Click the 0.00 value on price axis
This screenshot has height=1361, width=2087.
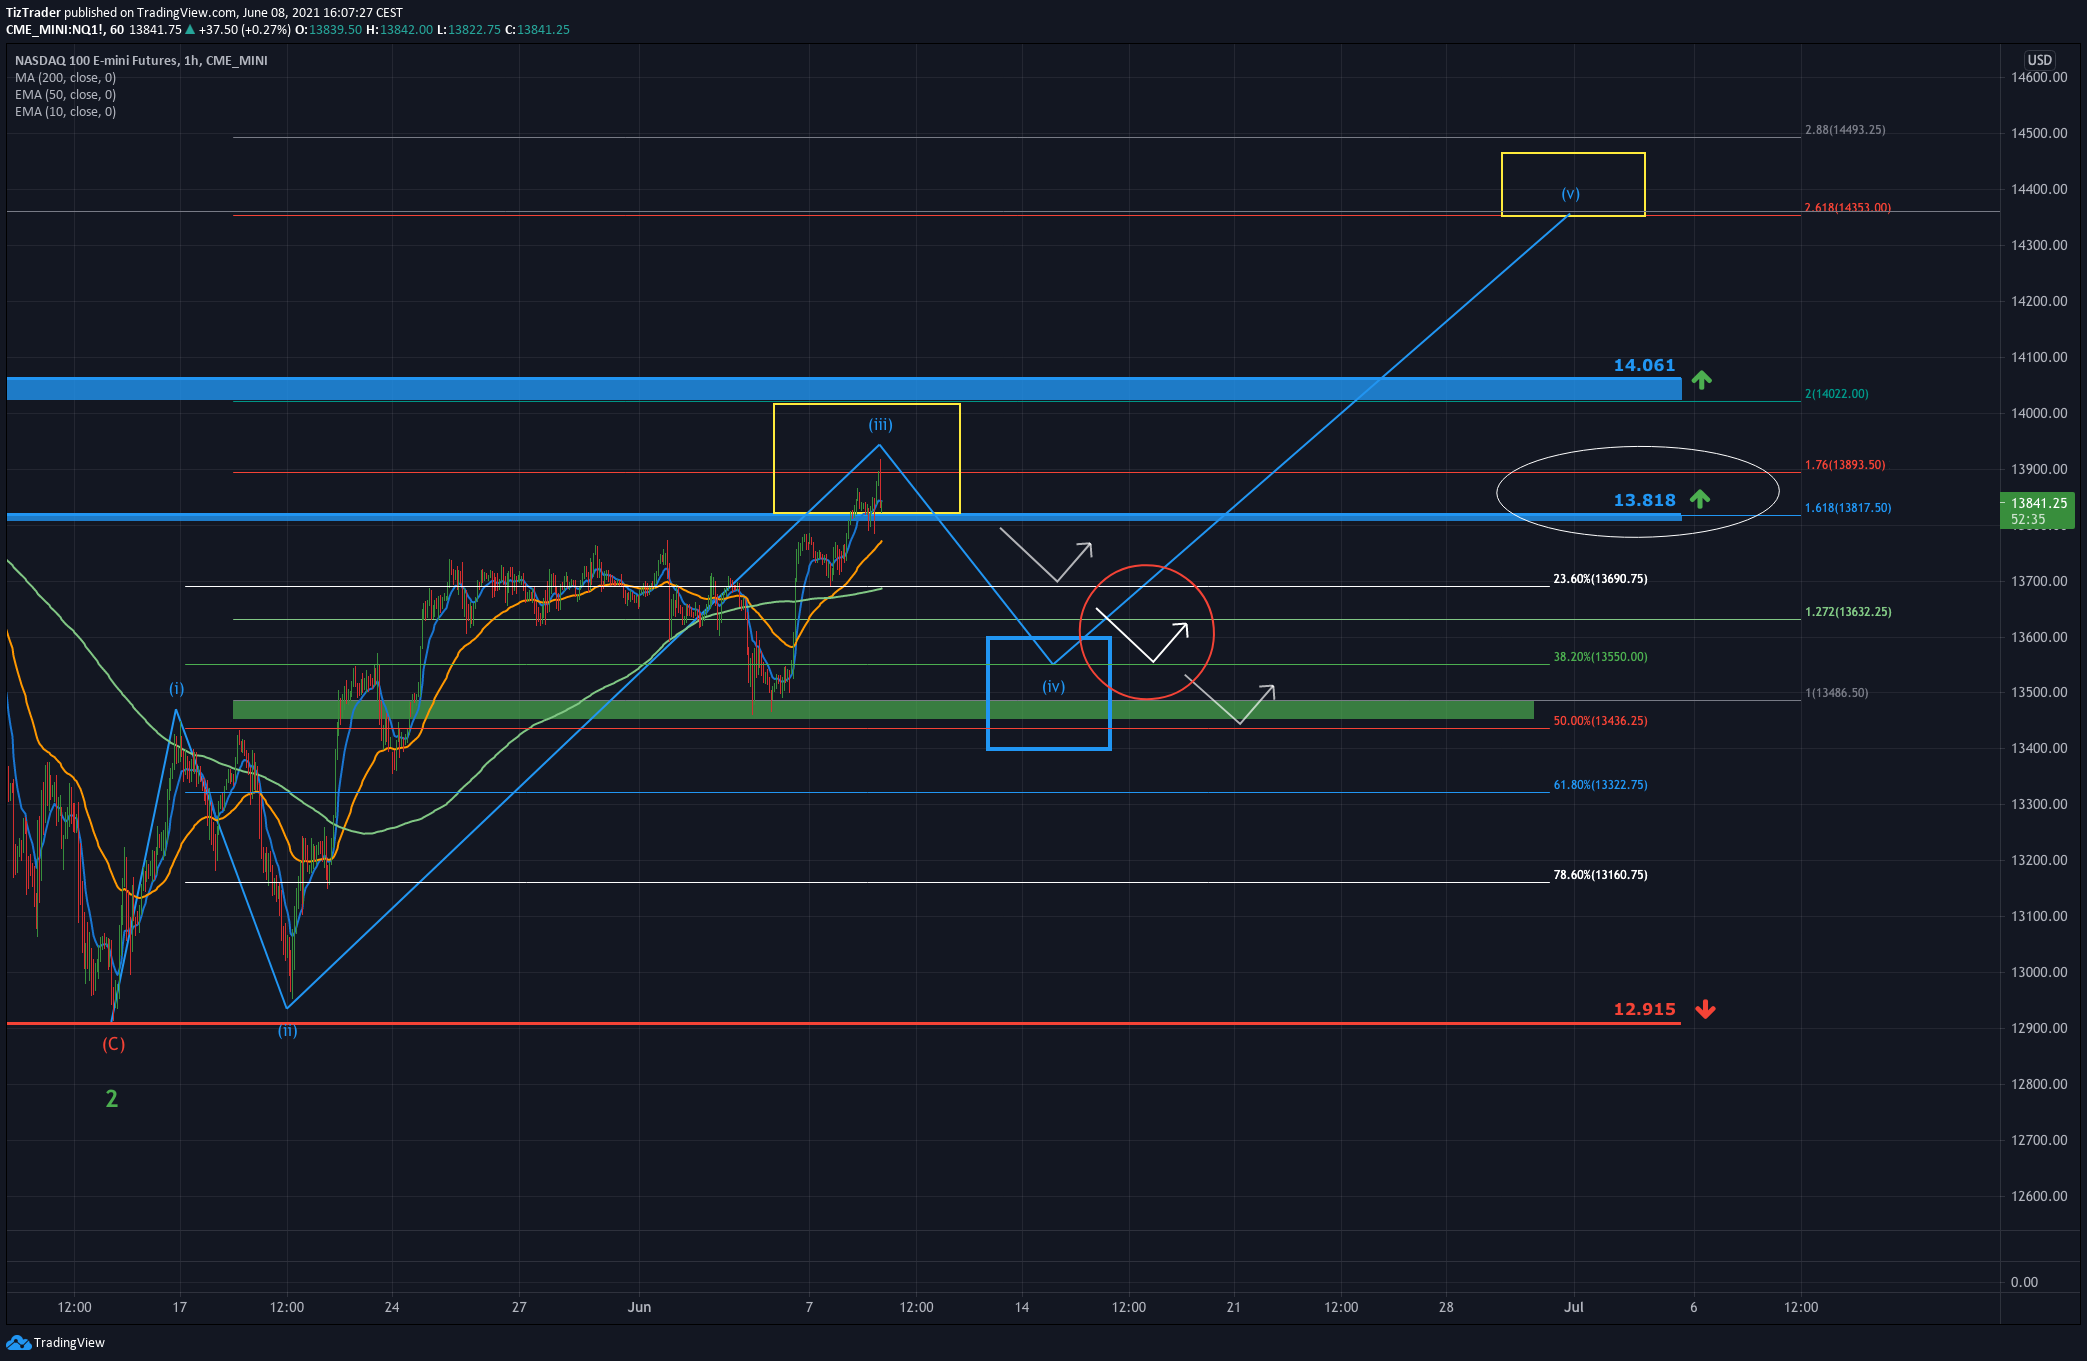pos(2024,1282)
